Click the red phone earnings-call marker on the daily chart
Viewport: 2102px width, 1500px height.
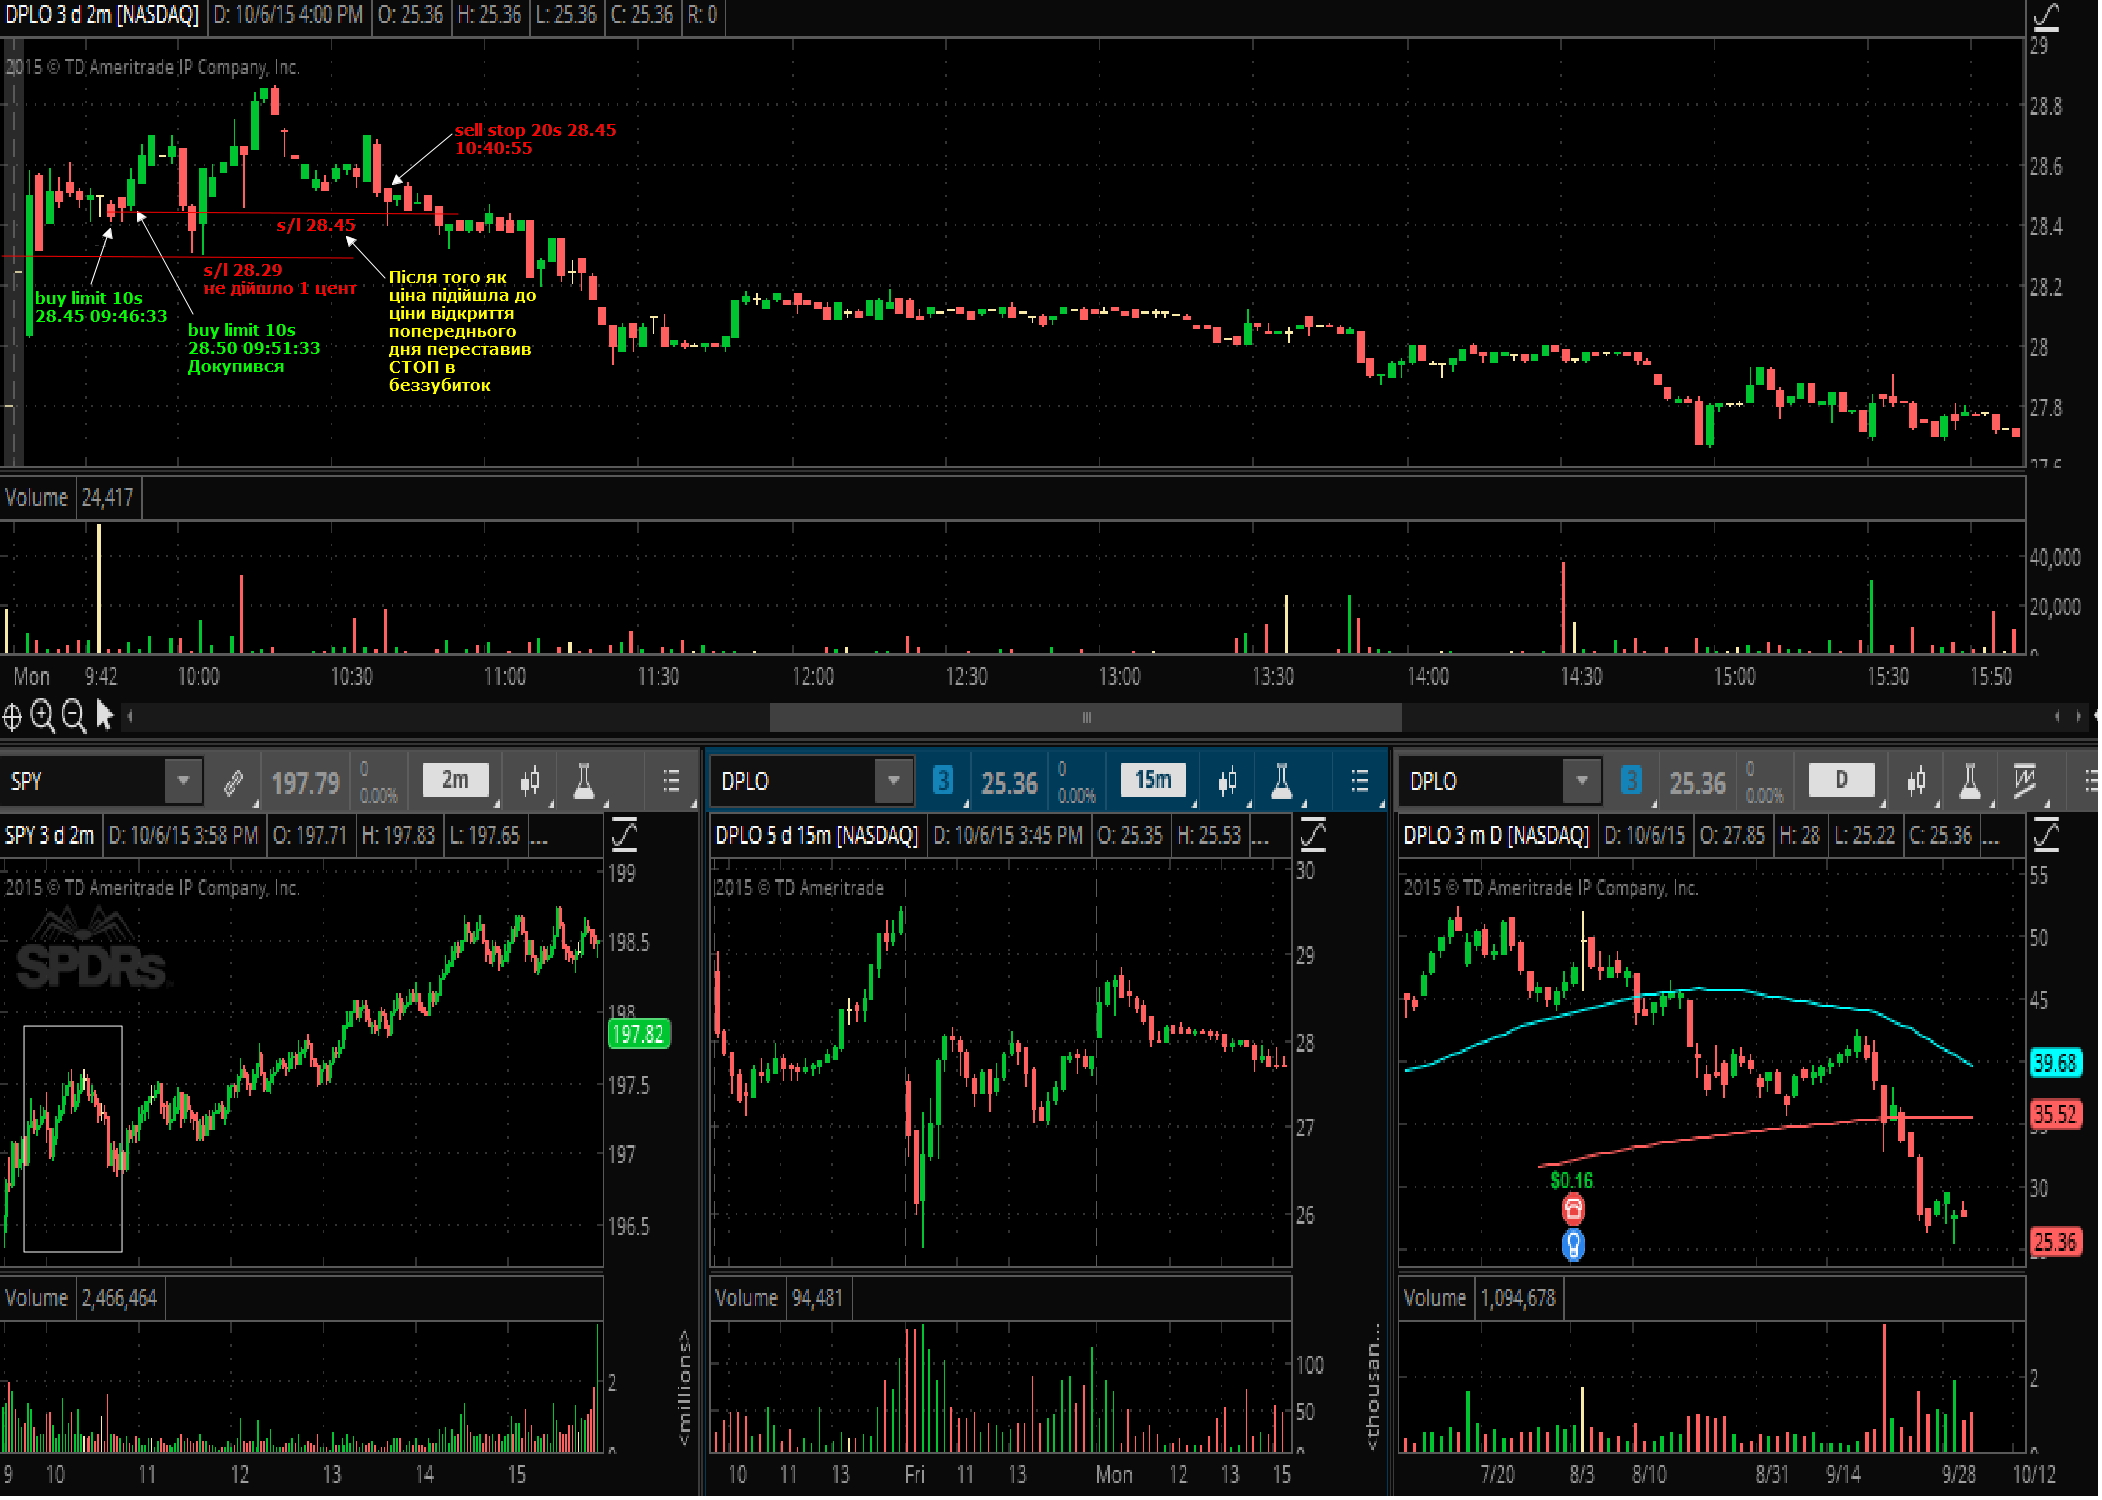1573,1210
